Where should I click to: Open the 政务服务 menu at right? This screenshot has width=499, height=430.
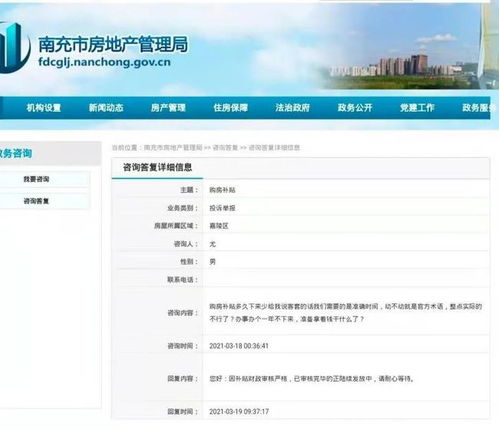pyautogui.click(x=478, y=108)
